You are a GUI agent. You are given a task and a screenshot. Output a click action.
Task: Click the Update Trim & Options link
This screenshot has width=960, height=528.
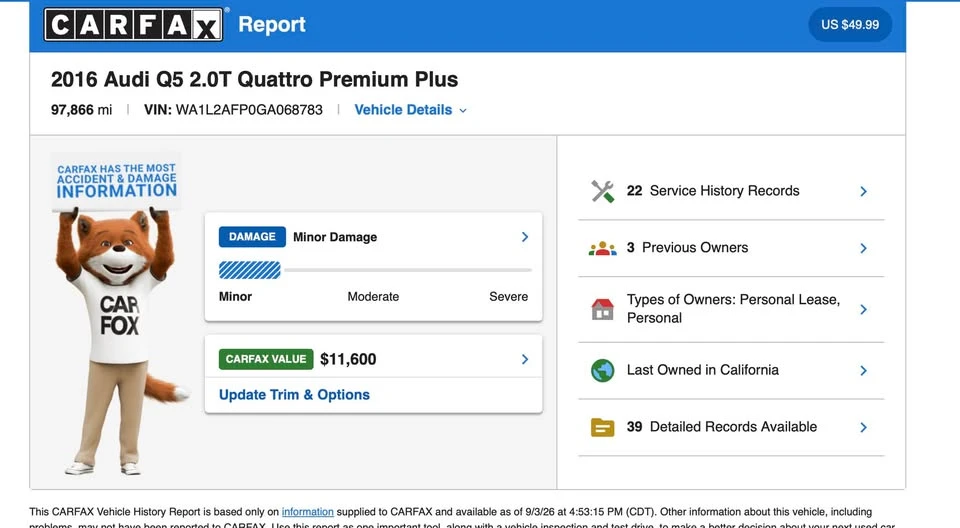click(294, 395)
